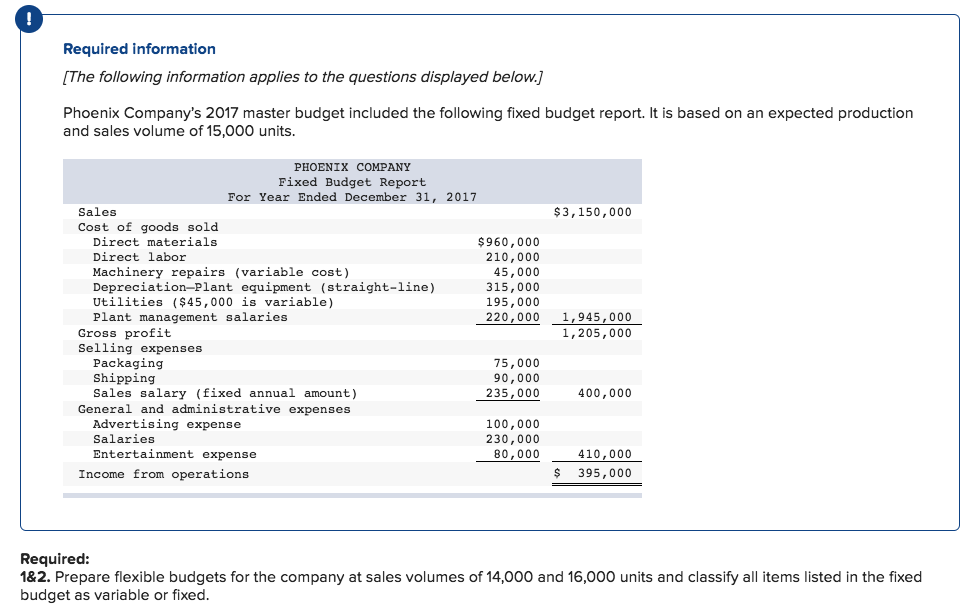This screenshot has height=606, width=975.
Task: Click the 100,000 advertising value
Action: pos(513,424)
